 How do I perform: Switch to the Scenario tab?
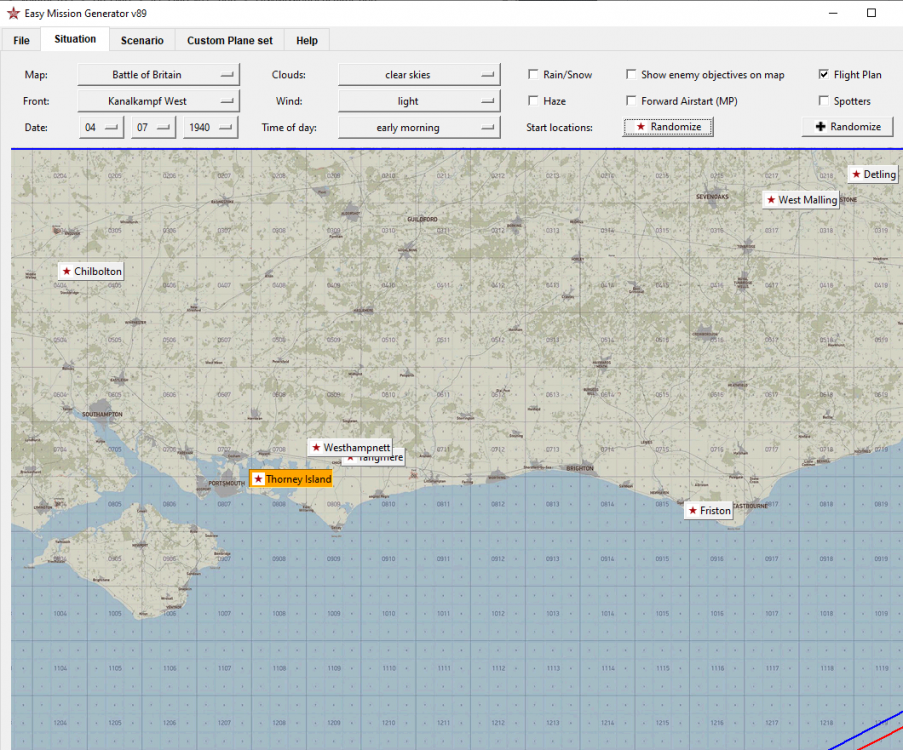[141, 40]
